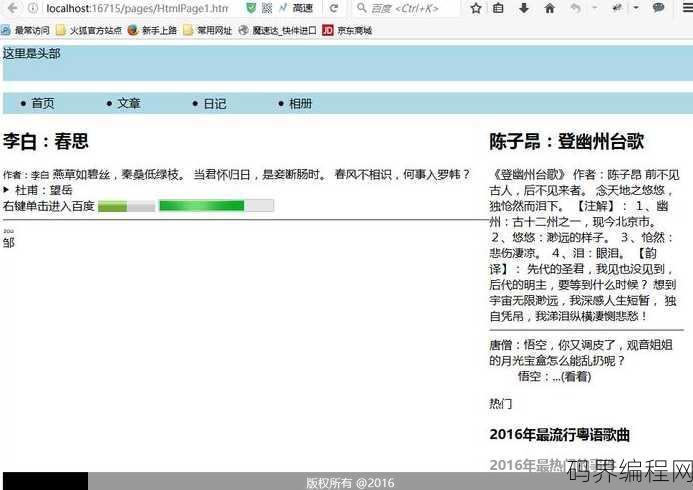The width and height of the screenshot is (693, 490).
Task: Open the hamburger menu of the browser
Action: click(687, 8)
